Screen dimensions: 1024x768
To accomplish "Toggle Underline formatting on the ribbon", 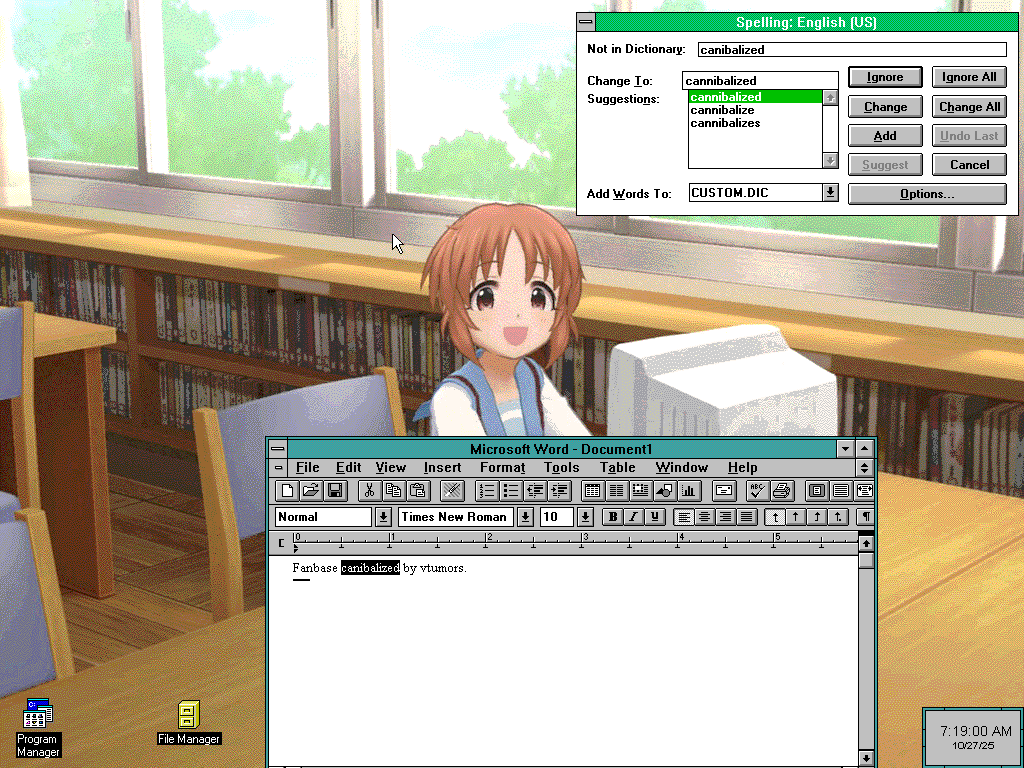I will tap(654, 517).
